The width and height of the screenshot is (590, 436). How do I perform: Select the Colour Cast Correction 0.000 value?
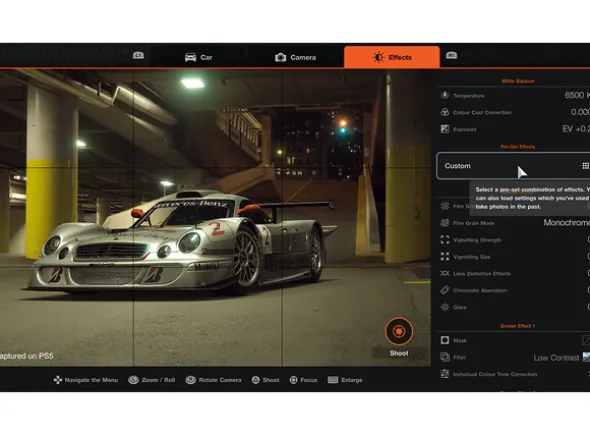pos(580,112)
